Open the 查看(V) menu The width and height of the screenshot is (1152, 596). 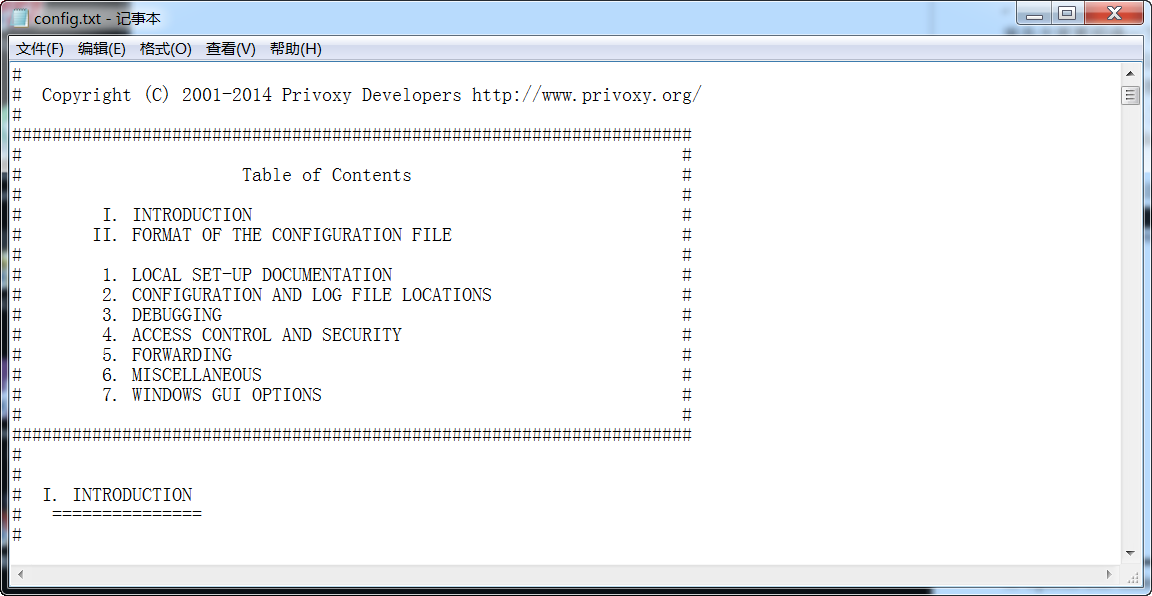[x=231, y=49]
